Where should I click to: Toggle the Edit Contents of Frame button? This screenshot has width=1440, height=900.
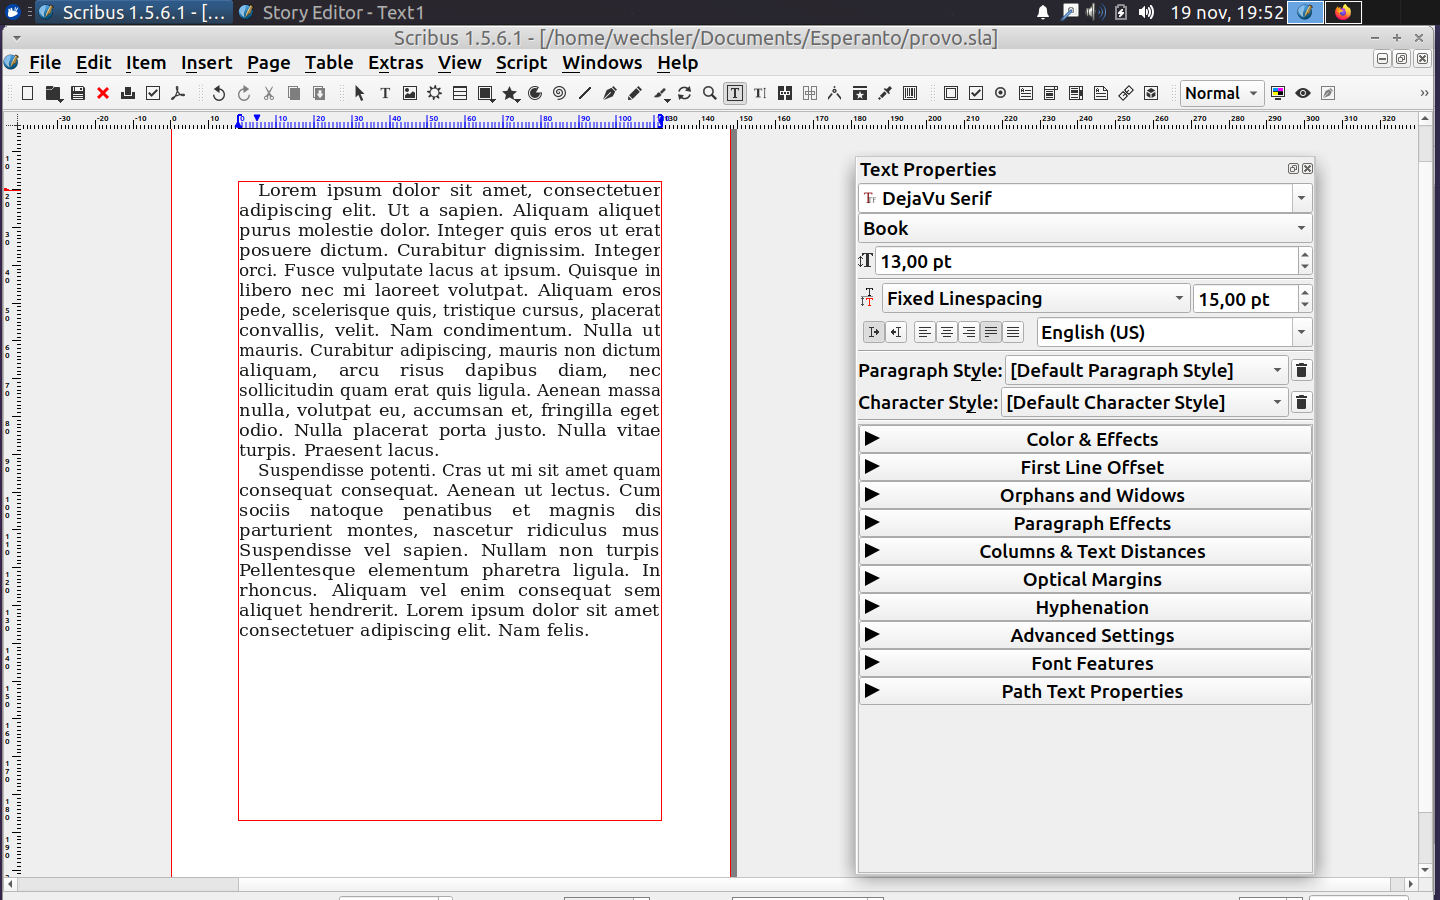pos(735,93)
